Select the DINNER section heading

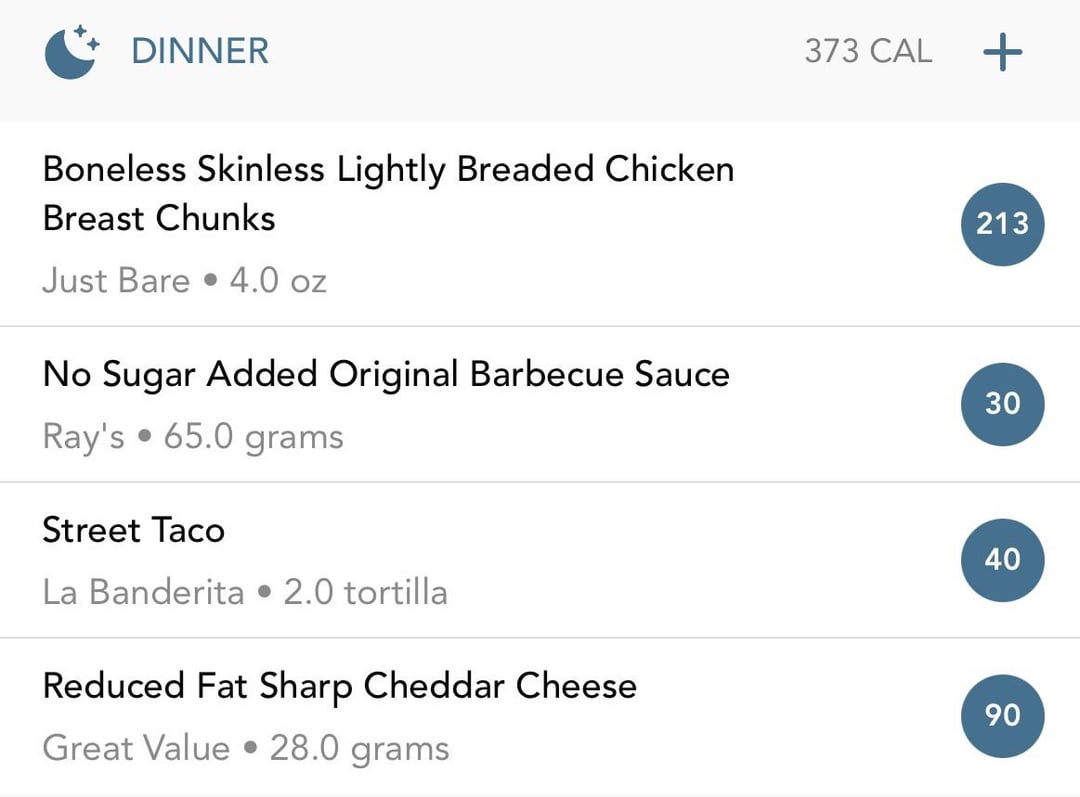(x=200, y=52)
